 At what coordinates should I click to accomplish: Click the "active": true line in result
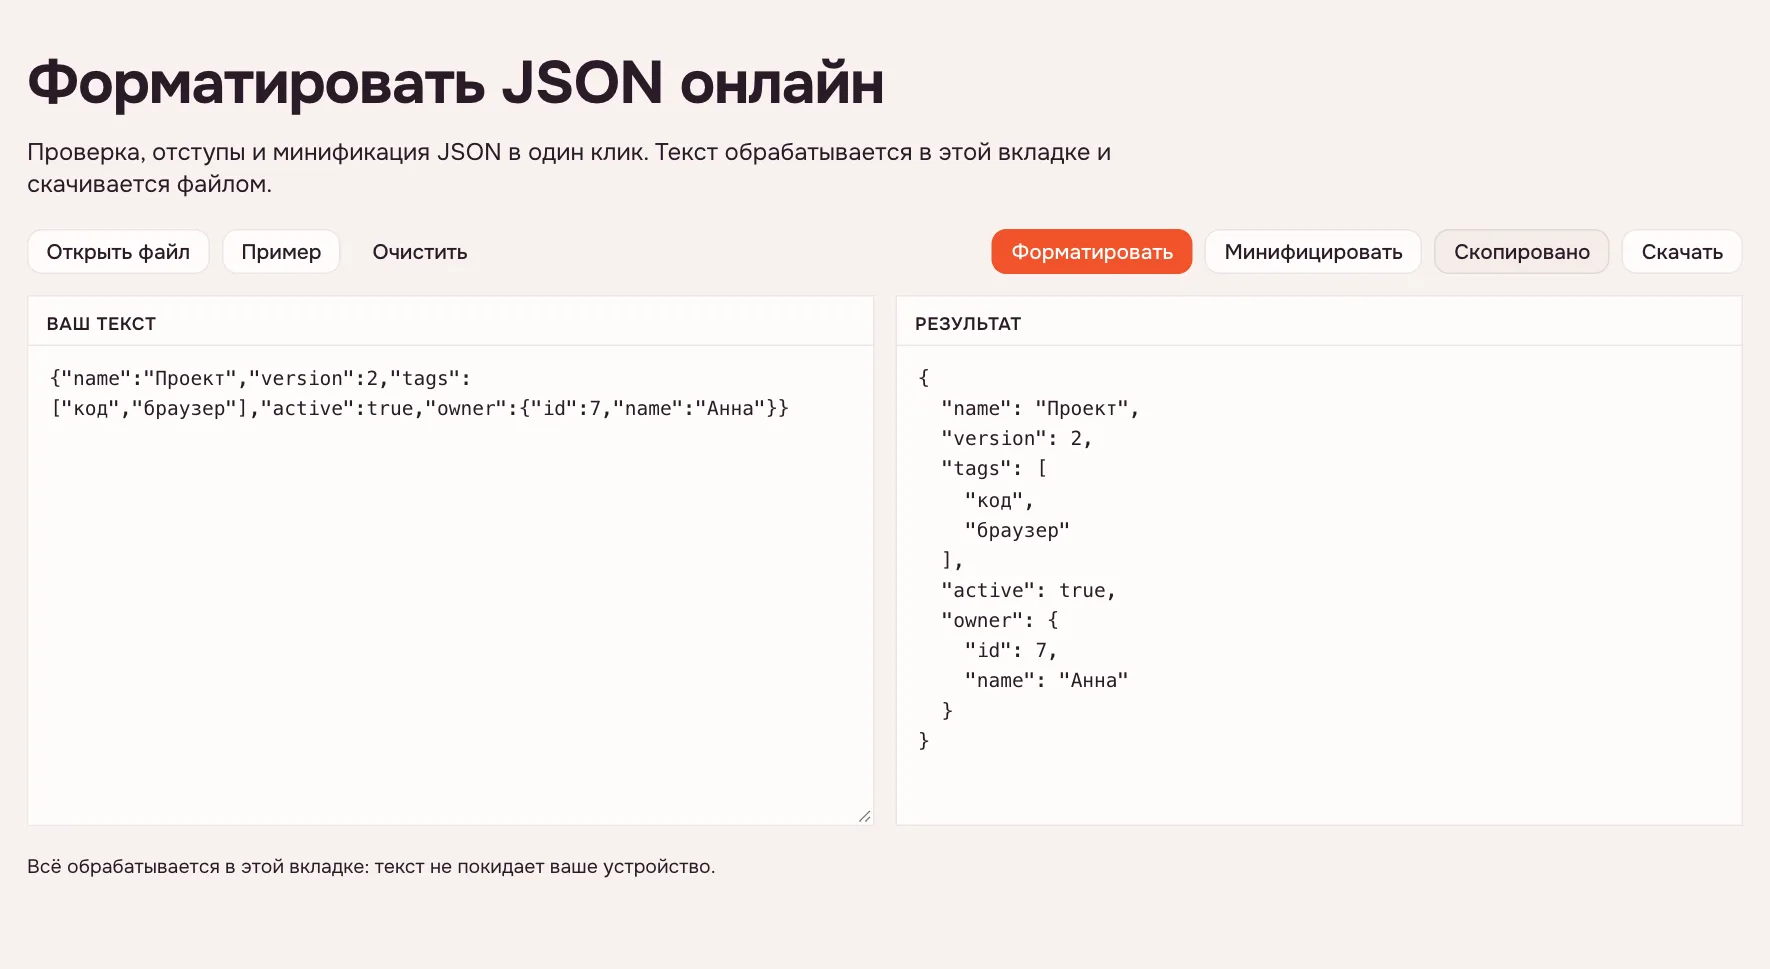[x=1028, y=590]
